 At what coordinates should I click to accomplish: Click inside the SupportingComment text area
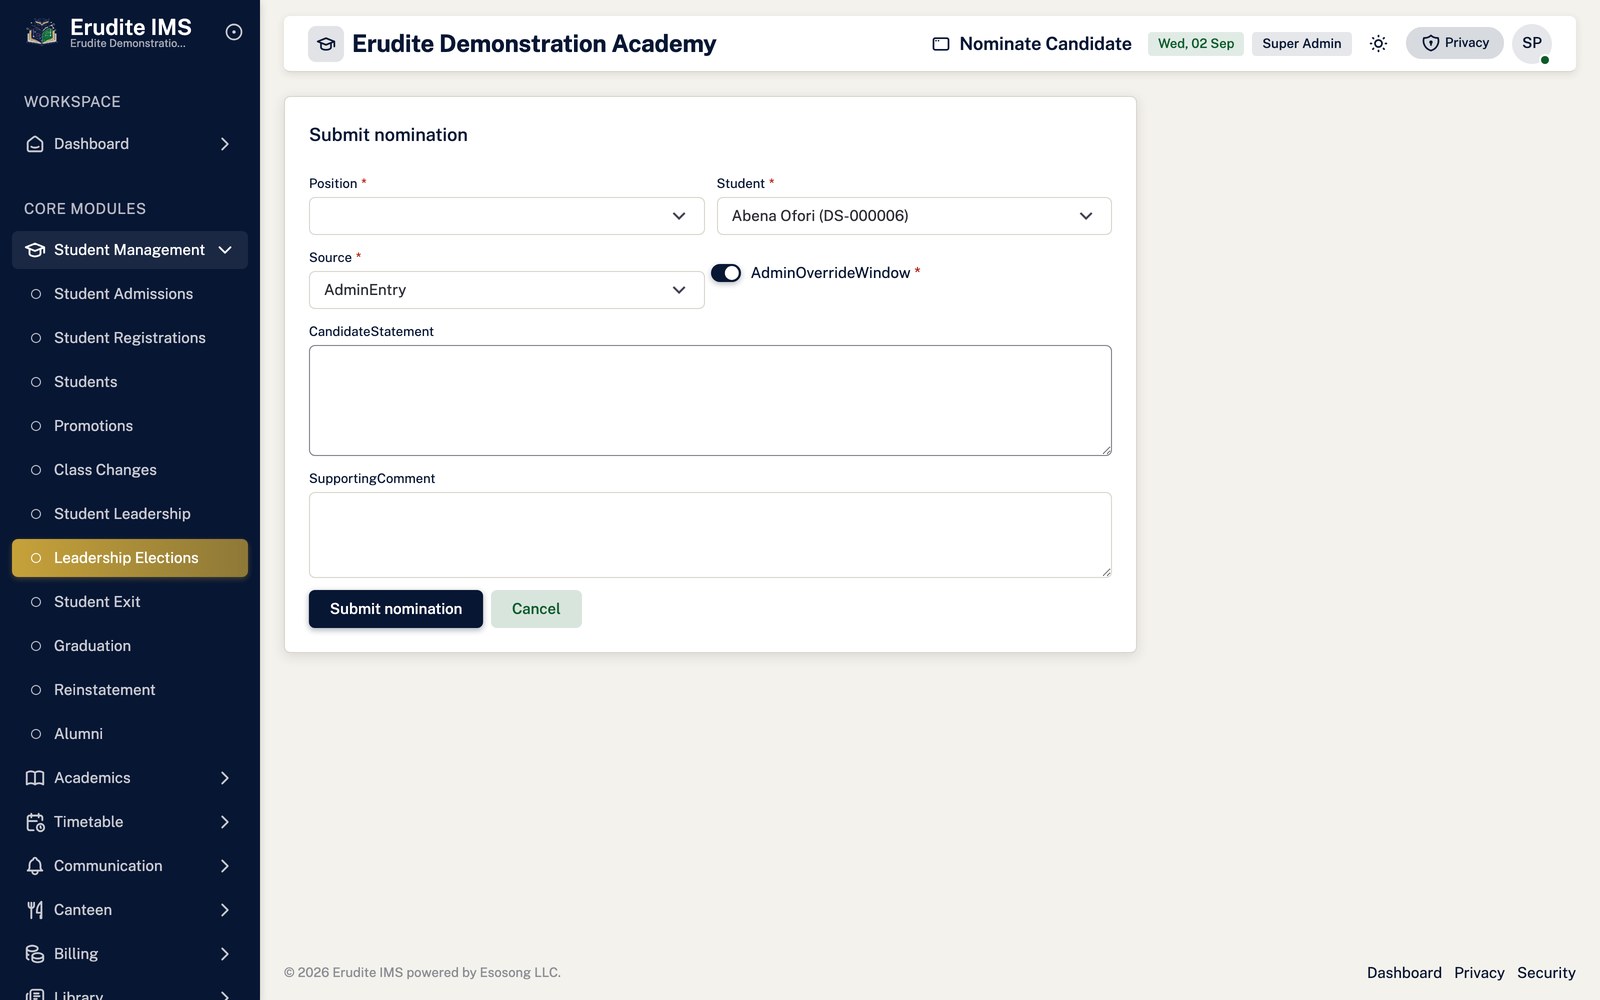coord(710,535)
